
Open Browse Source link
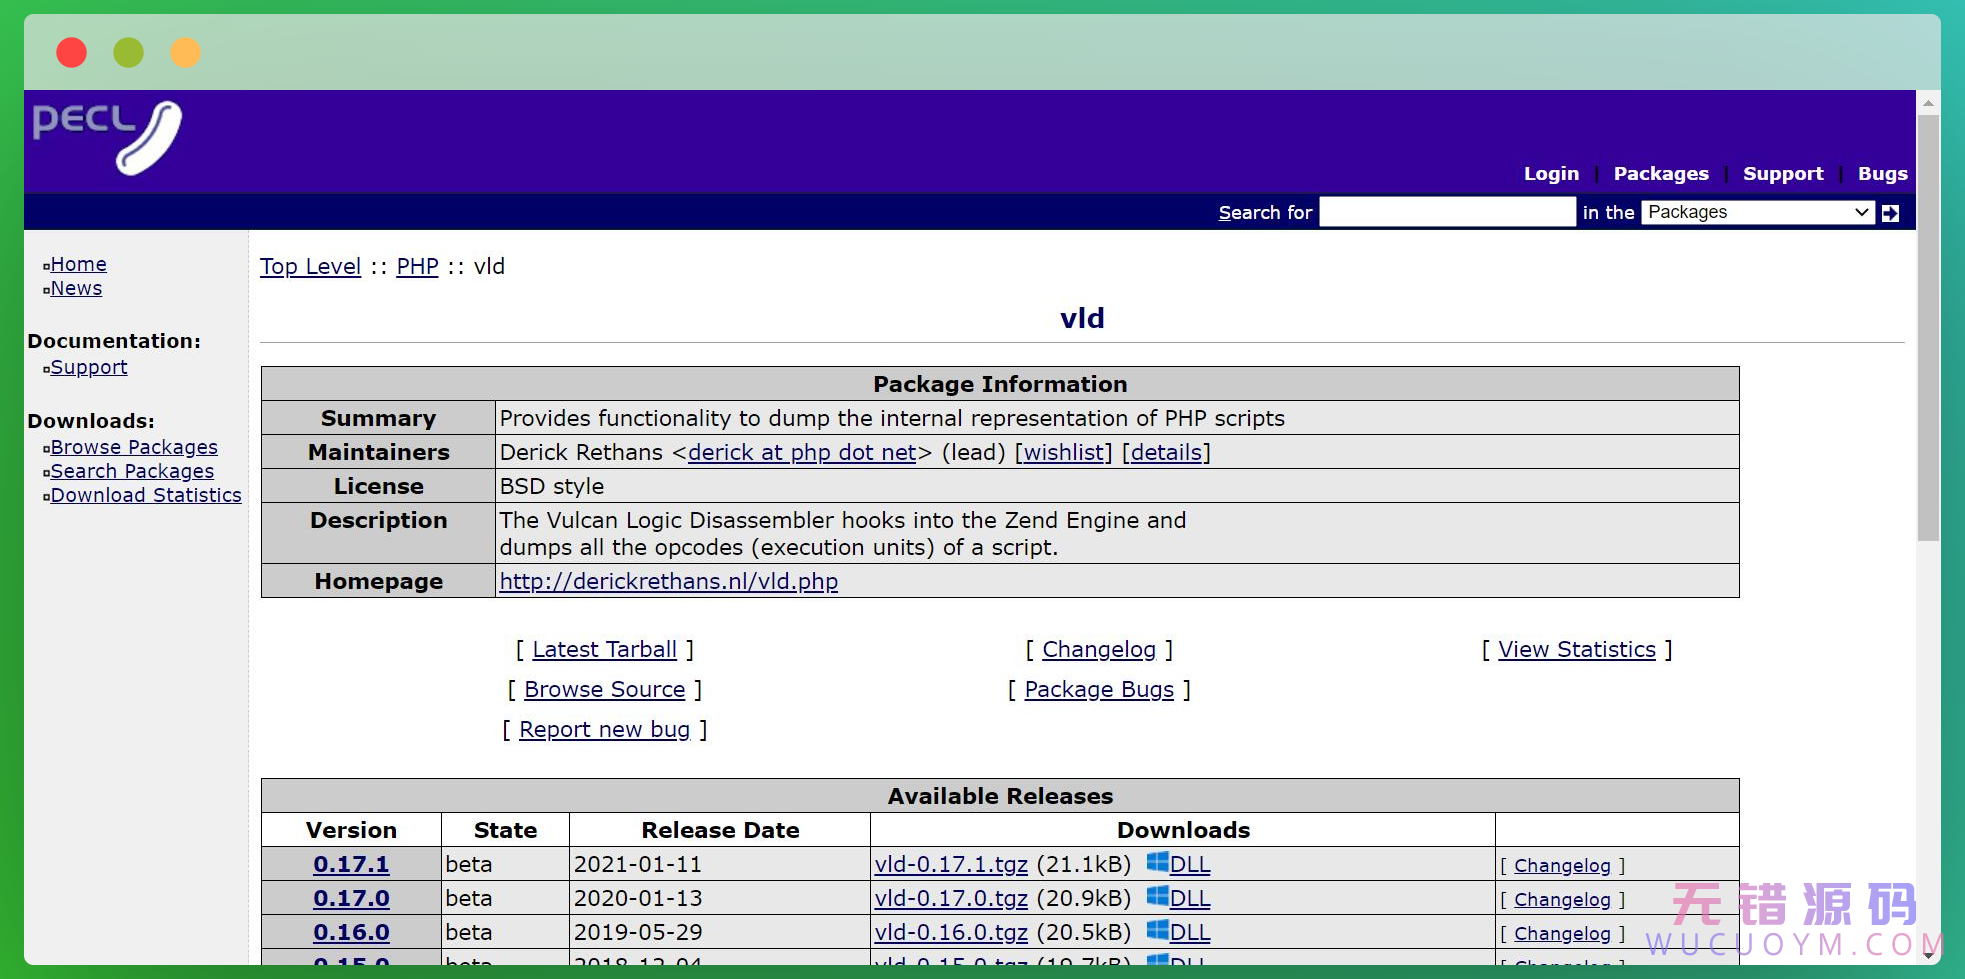pos(604,690)
